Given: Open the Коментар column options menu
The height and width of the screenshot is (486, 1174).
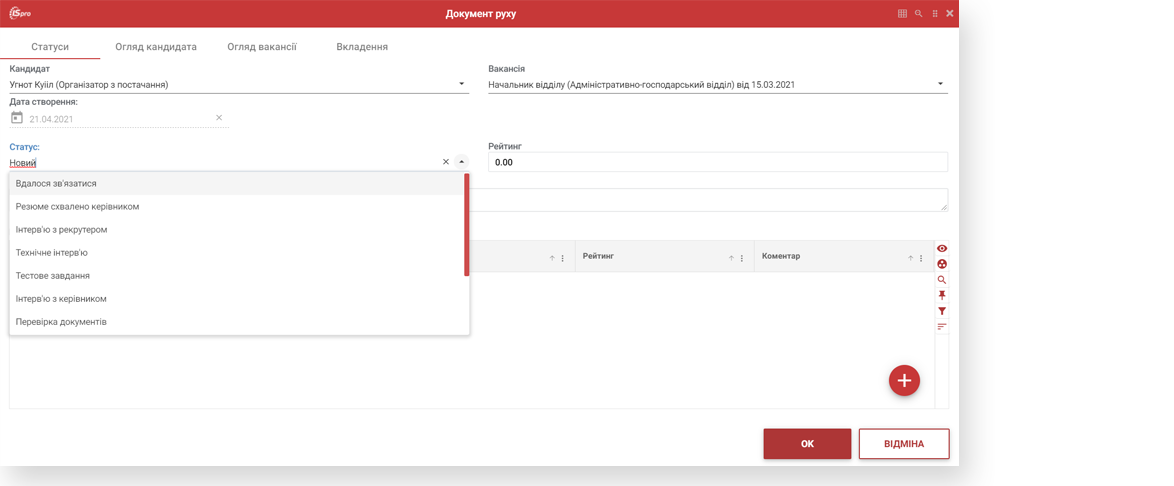Looking at the screenshot, I should pos(921,258).
